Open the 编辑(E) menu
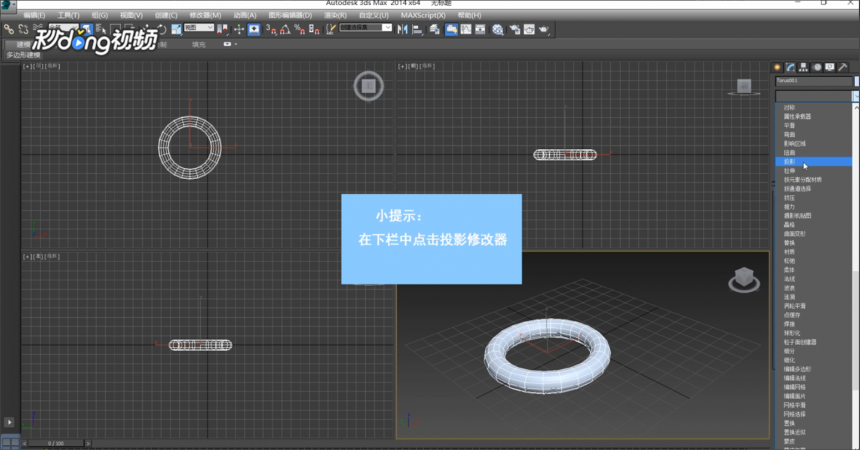This screenshot has height=450, width=860. pyautogui.click(x=34, y=15)
